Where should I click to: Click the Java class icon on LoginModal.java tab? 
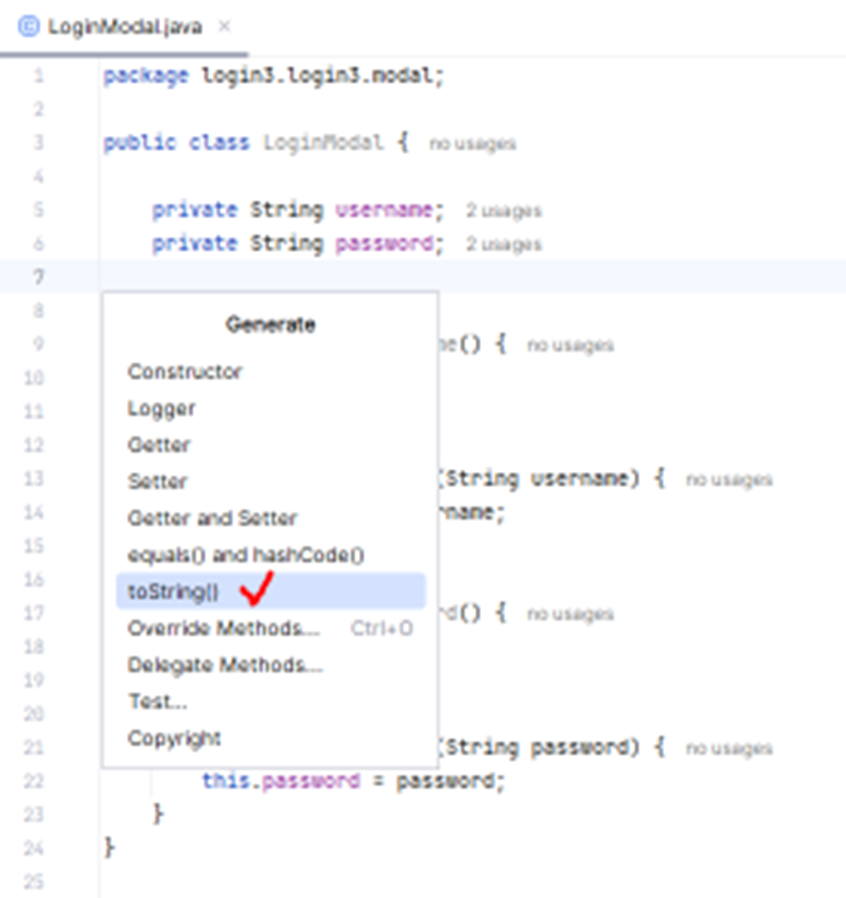(29, 26)
